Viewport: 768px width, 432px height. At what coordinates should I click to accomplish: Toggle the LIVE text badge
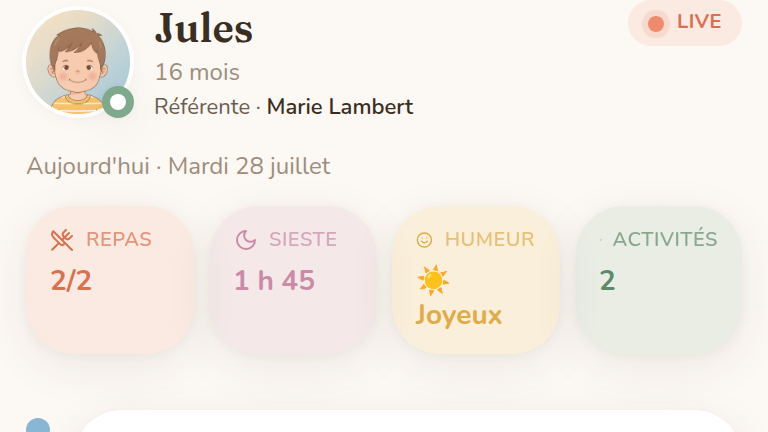point(685,23)
